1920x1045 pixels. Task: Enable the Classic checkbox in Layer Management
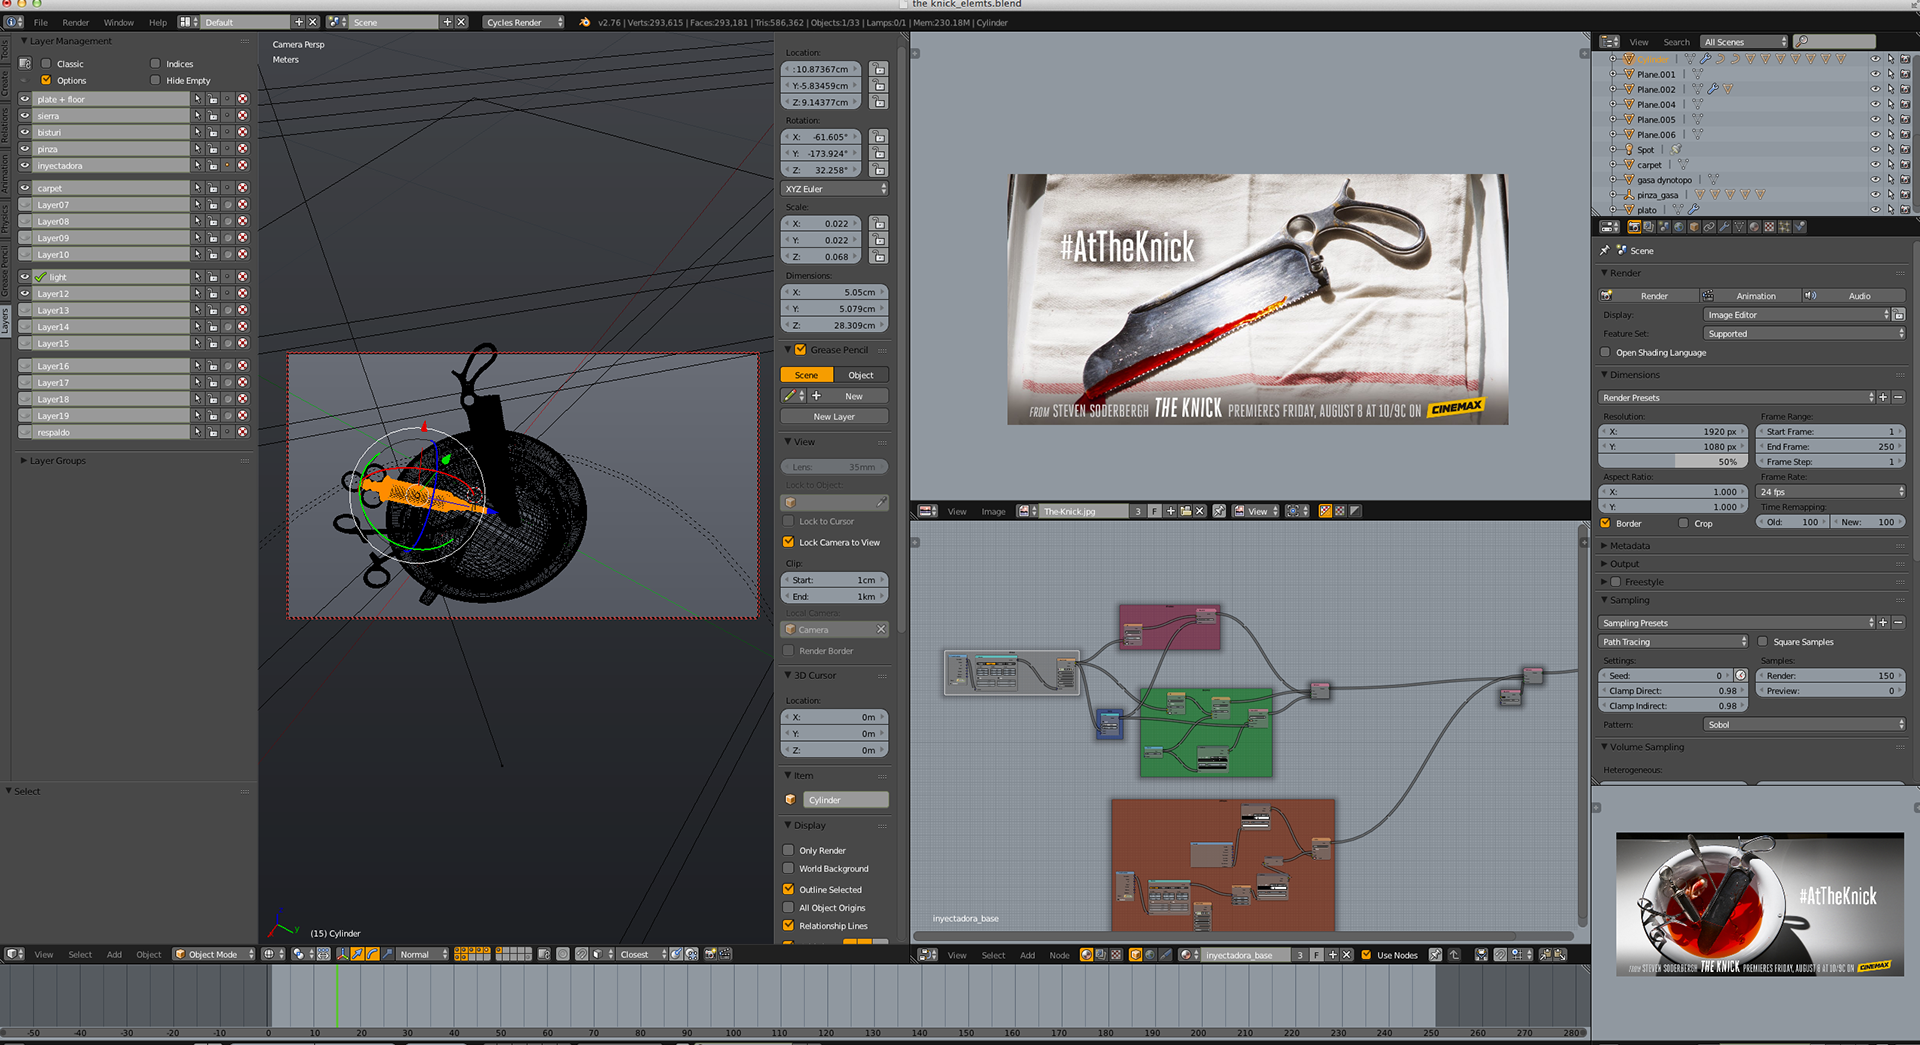46,63
